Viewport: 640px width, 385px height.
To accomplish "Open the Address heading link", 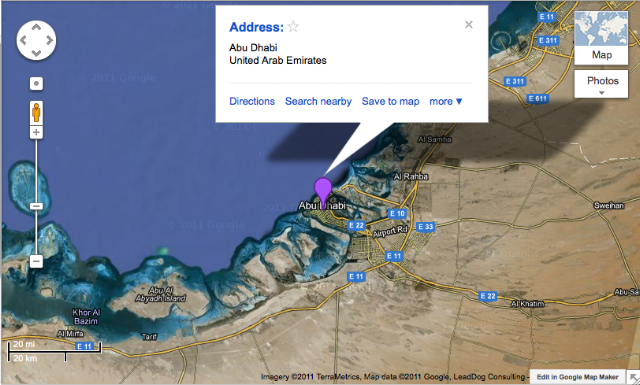I will [256, 27].
